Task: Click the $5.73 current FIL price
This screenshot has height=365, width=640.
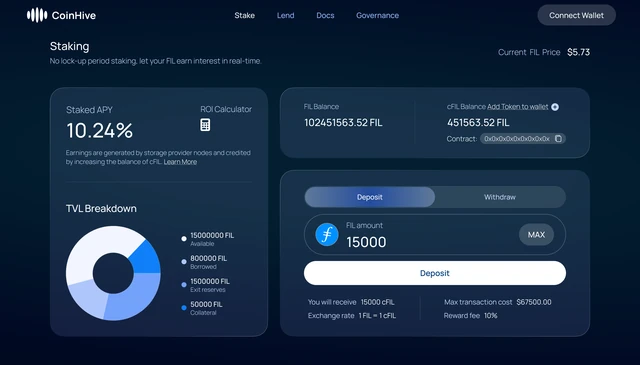Action: coord(578,52)
